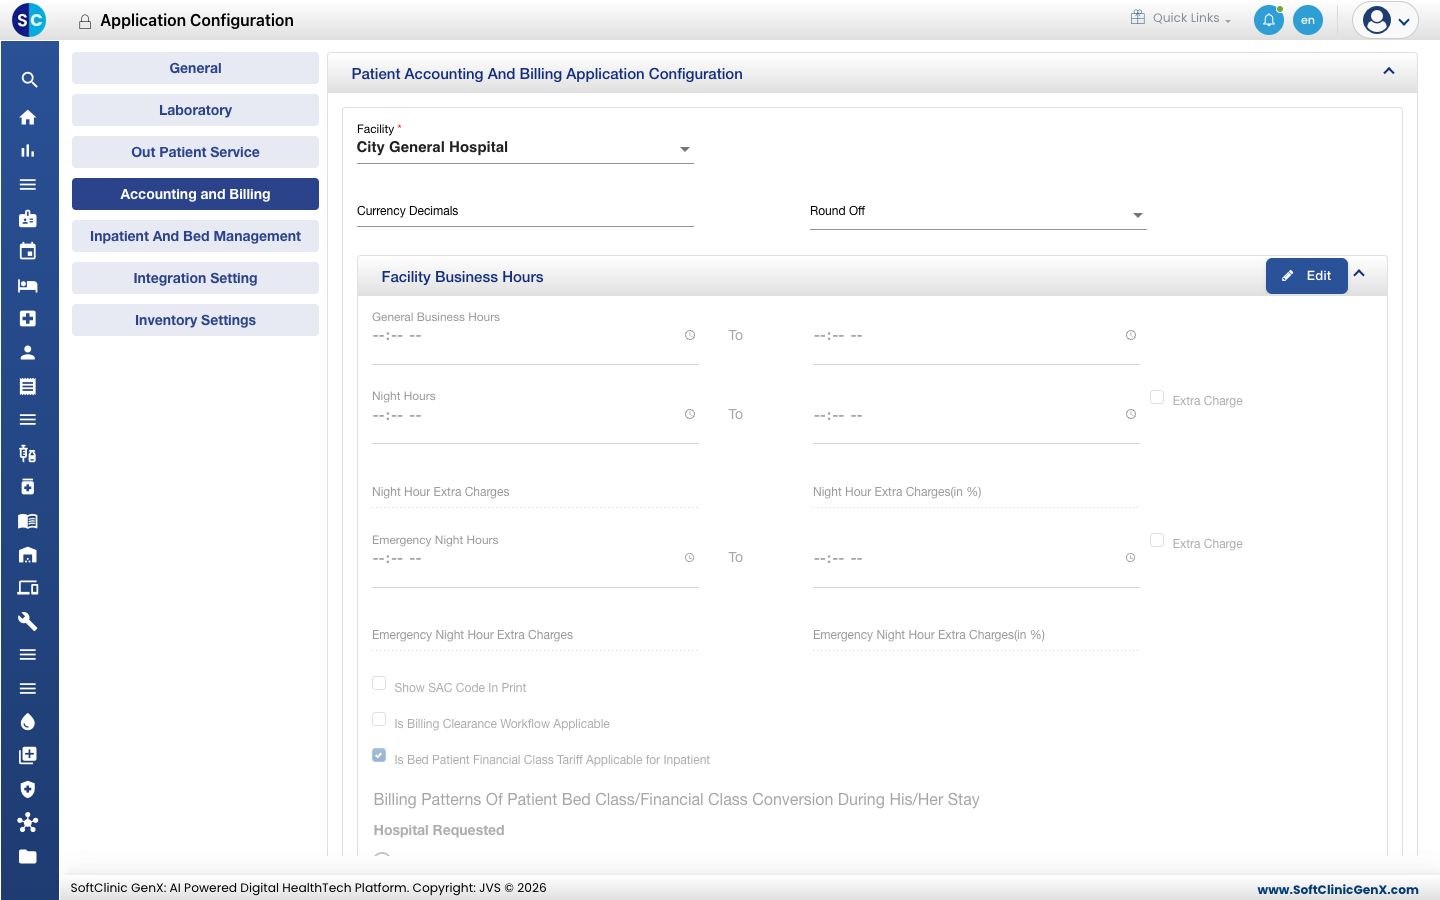
Task: Open Night Hours end time clock picker
Action: coord(1131,414)
